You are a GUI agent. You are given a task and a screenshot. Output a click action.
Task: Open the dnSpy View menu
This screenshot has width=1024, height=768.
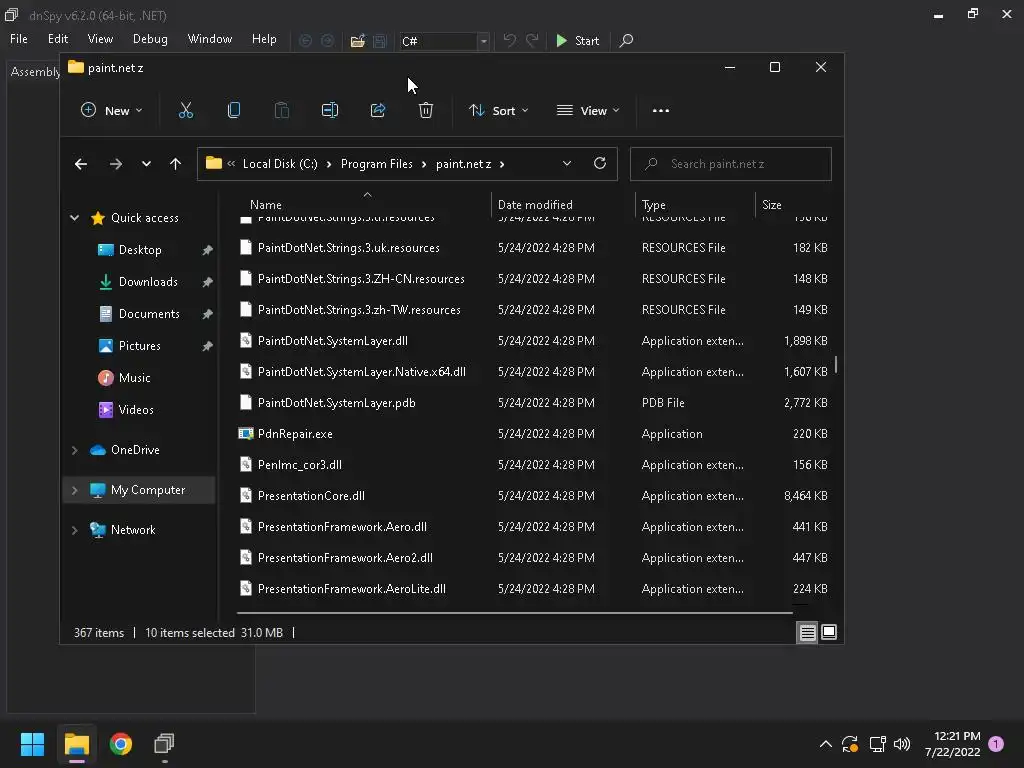[x=100, y=39]
